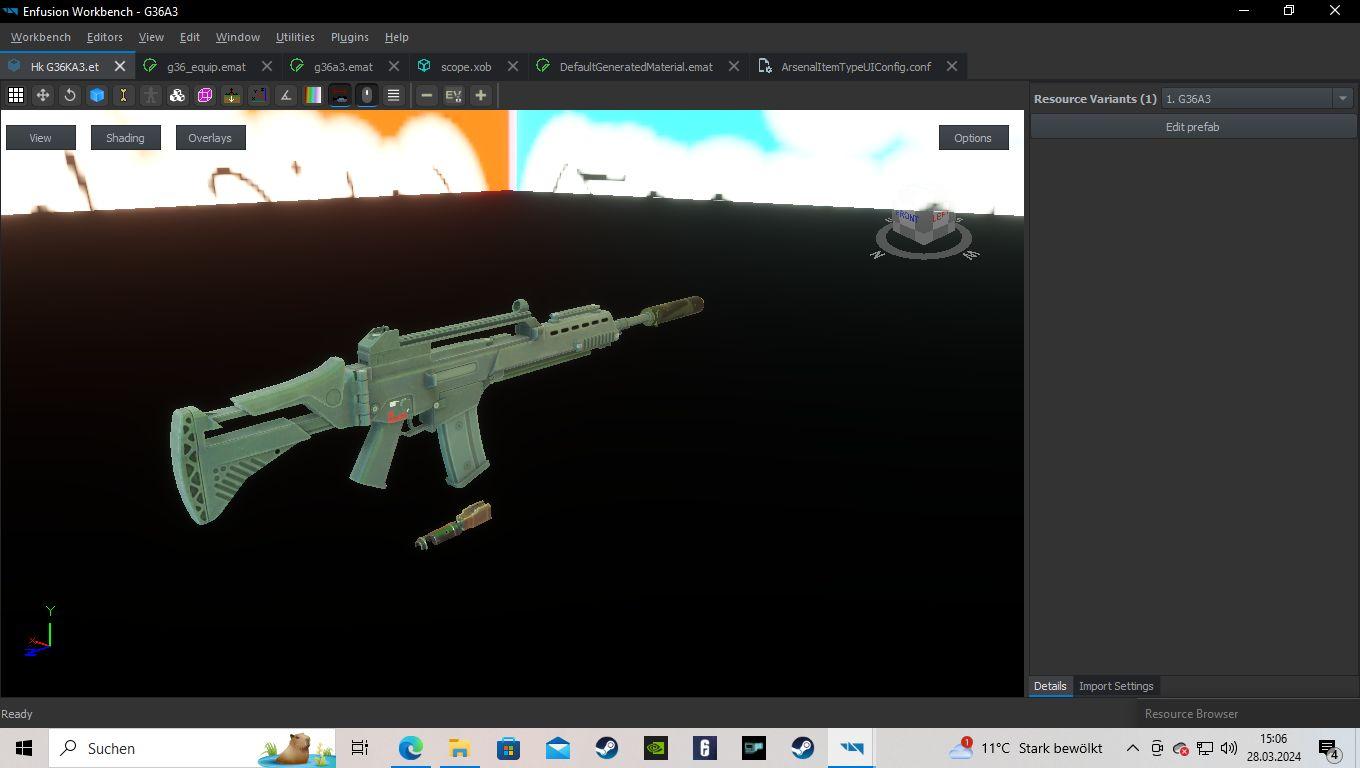The image size is (1360, 768).
Task: Click the ground snap arrow icon
Action: pyautogui.click(x=232, y=95)
